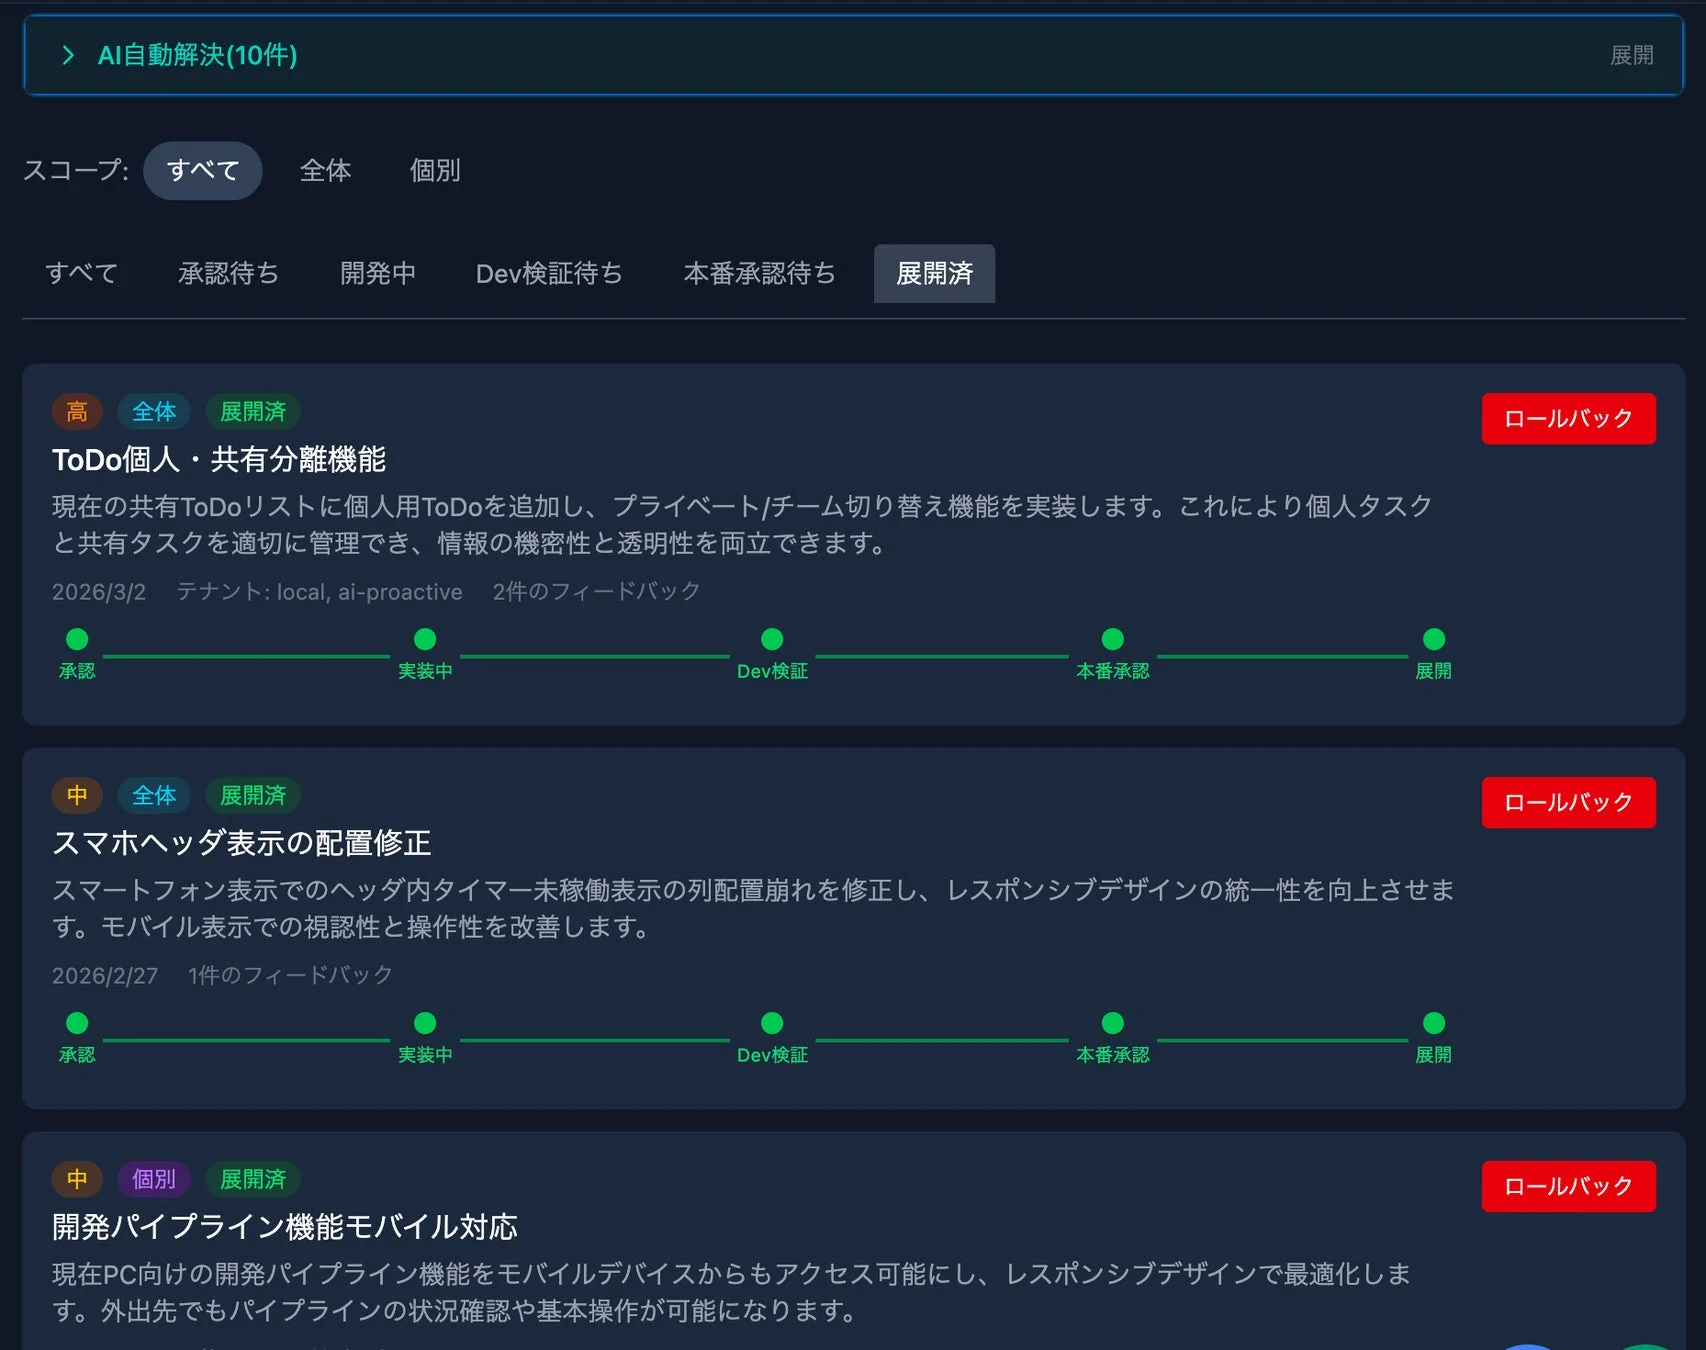Click the 展開済 status badge on スマホヘッダ表示の配置修正
Image resolution: width=1706 pixels, height=1350 pixels.
click(x=251, y=795)
